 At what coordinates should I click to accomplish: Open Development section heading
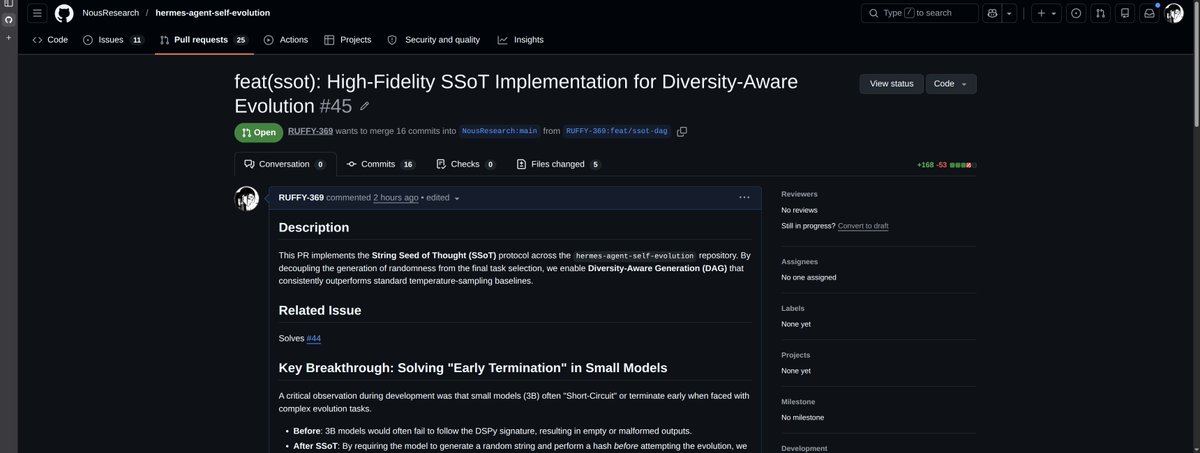805,449
